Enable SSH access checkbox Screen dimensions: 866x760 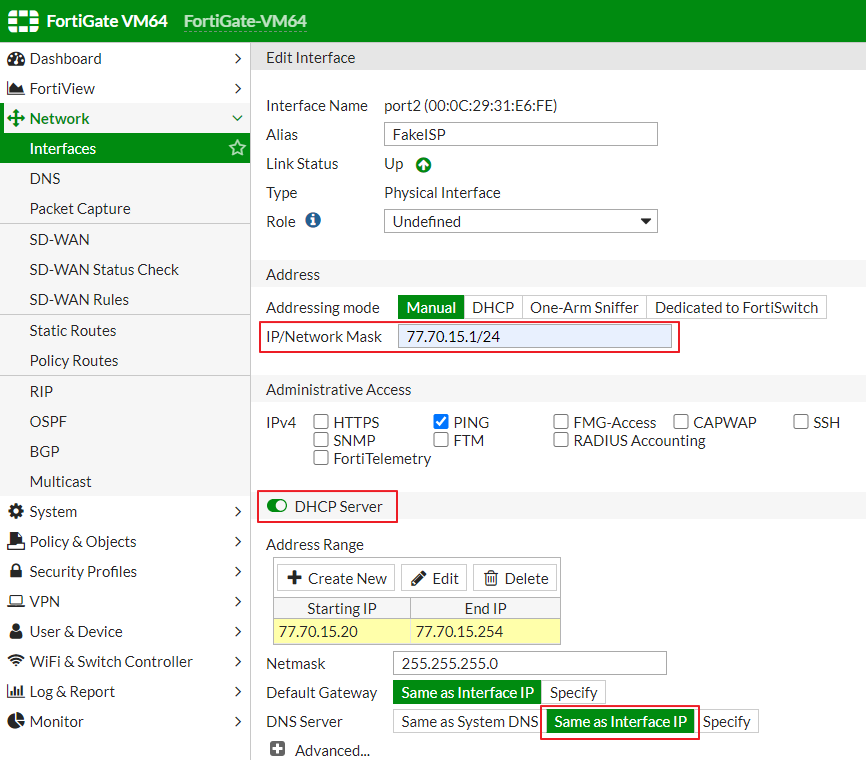pyautogui.click(x=800, y=422)
